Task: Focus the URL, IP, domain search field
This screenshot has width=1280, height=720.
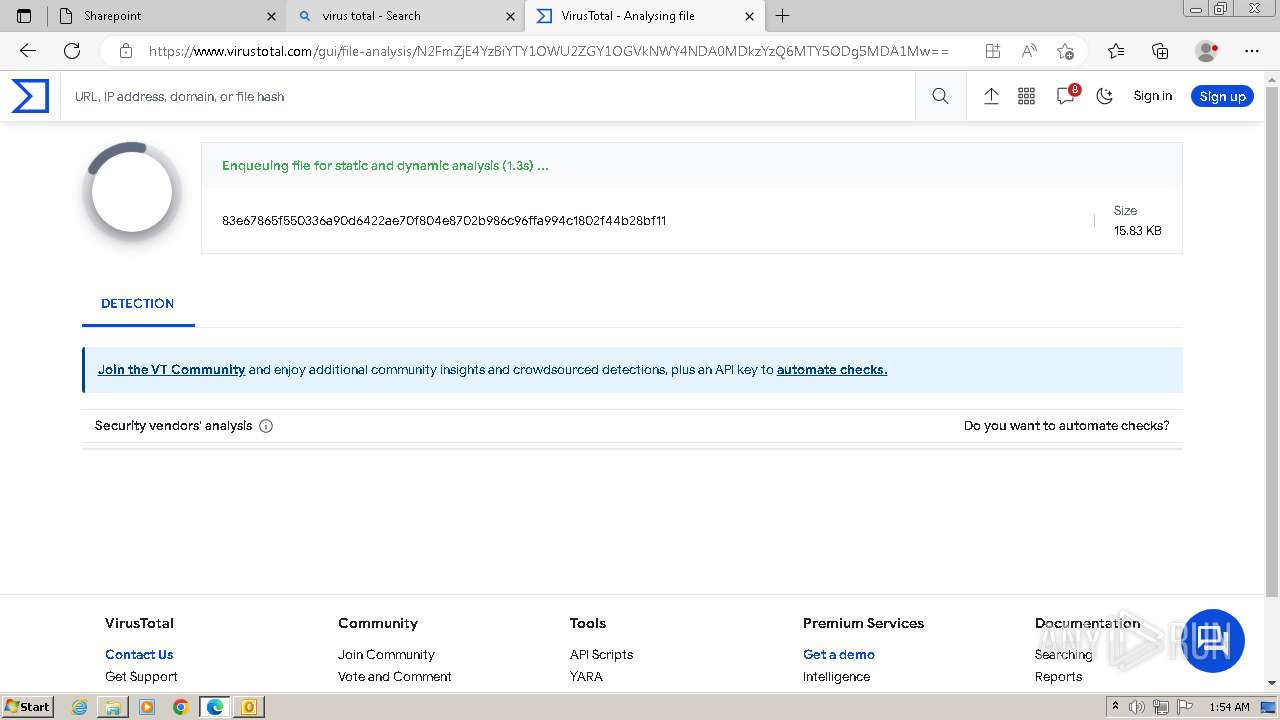Action: tap(490, 97)
